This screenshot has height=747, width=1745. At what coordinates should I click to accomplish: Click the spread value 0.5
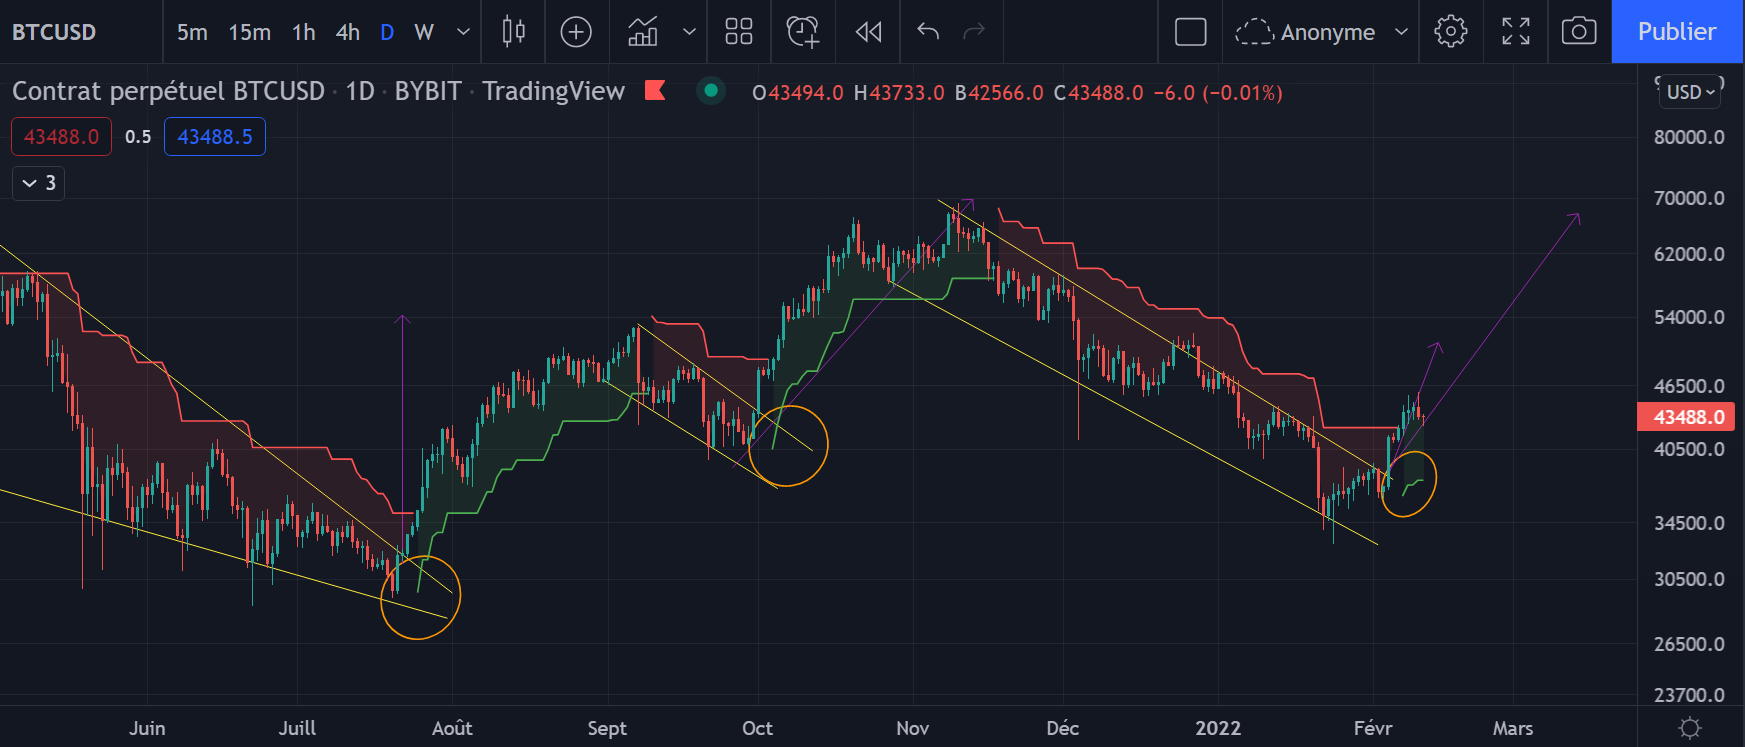pyautogui.click(x=138, y=137)
